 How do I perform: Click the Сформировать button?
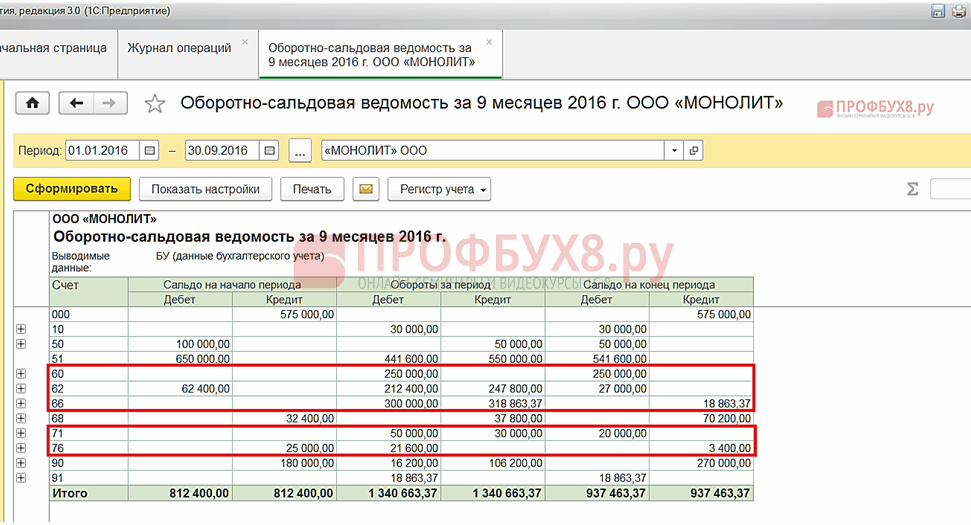click(x=72, y=189)
